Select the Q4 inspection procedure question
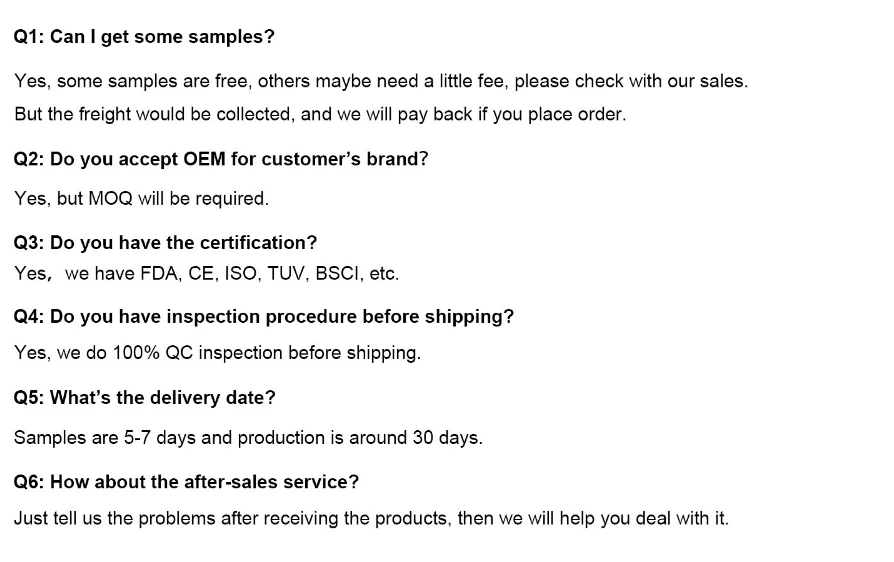894x562 pixels. tap(263, 317)
